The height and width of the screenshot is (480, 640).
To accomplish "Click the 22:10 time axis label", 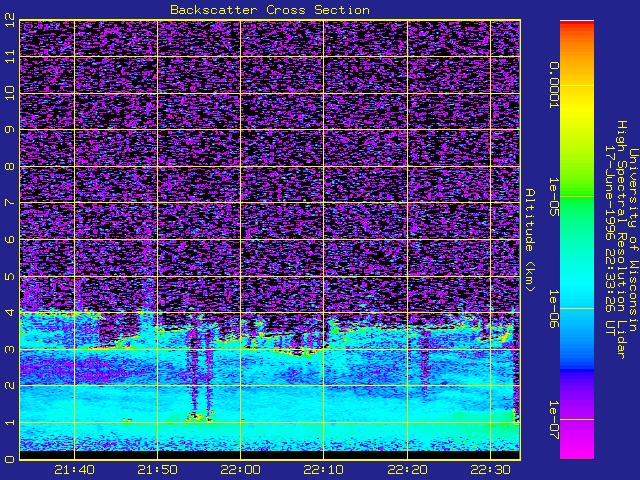I will point(324,470).
